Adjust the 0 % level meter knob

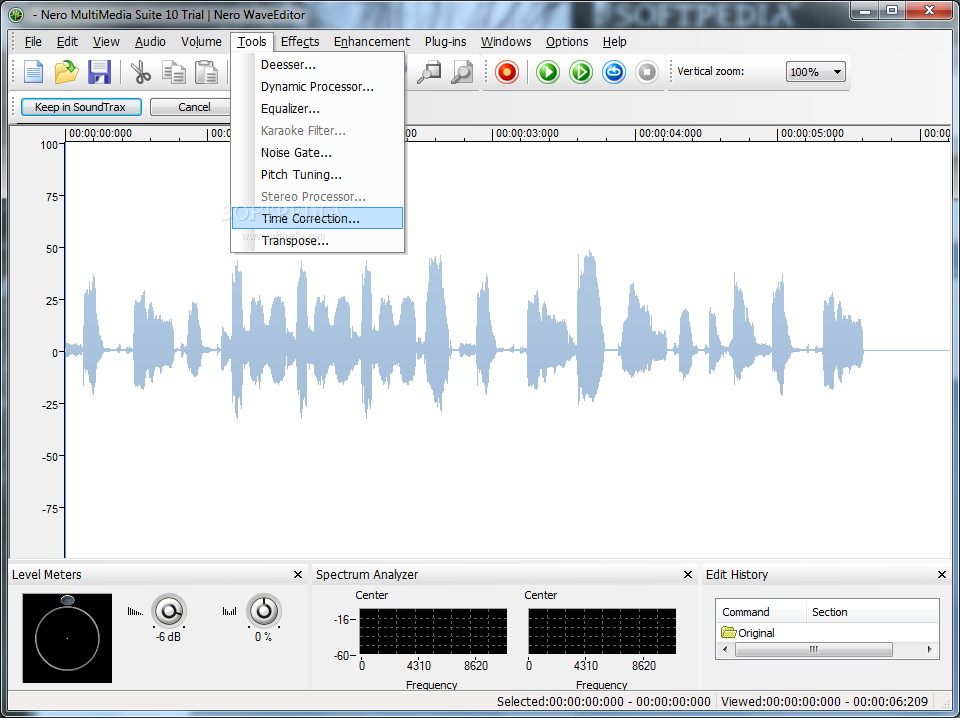coord(264,611)
